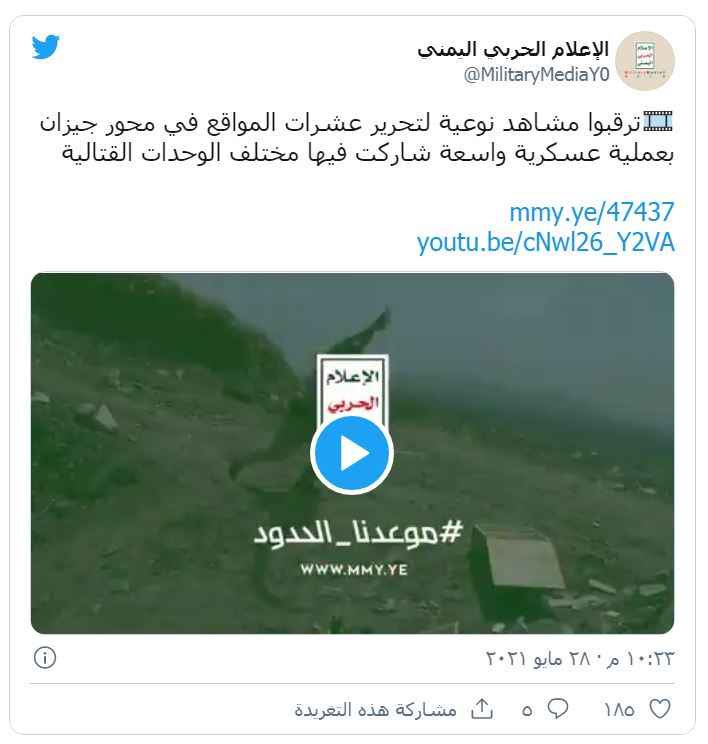Click the tweet Arabic body text

(357, 139)
